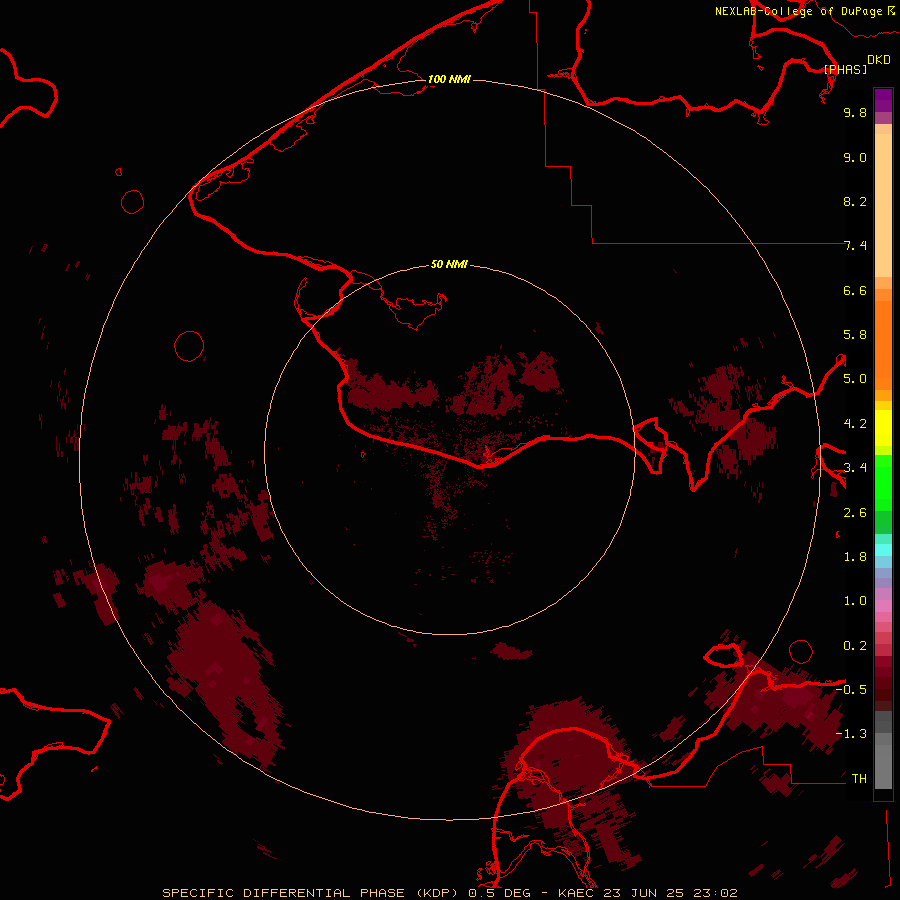
Task: Click the 2.6 scale value
Action: [855, 513]
